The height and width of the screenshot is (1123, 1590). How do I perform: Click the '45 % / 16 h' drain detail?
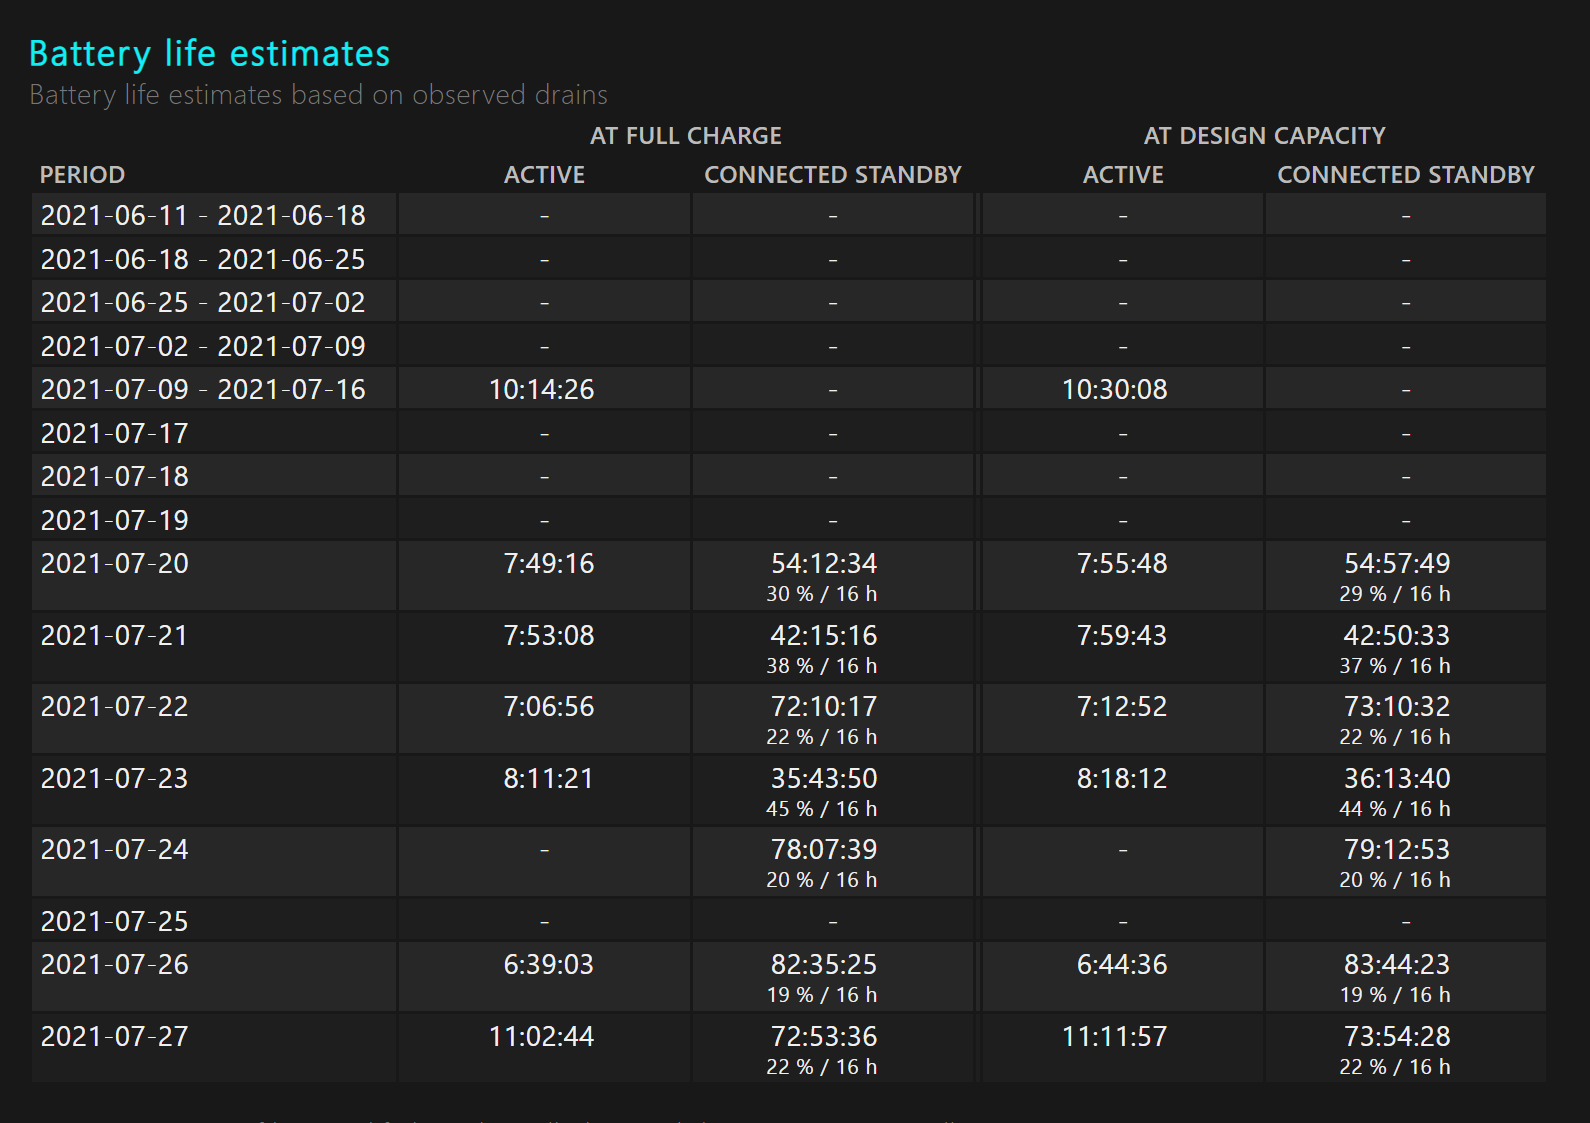822,809
